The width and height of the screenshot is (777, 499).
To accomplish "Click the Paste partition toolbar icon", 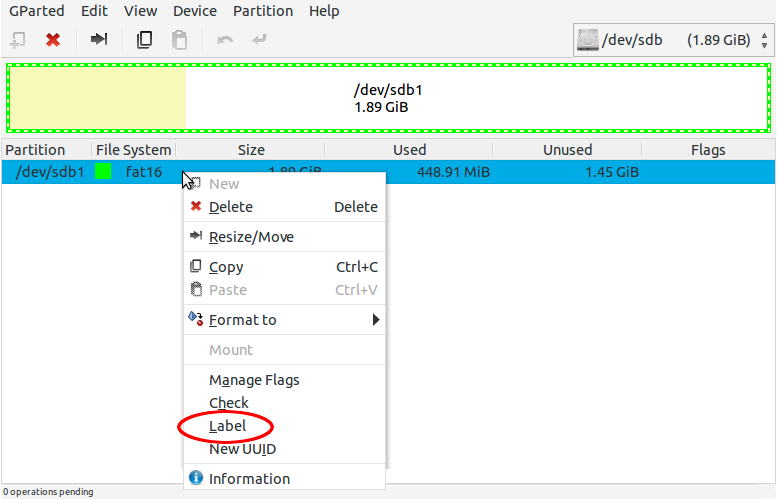I will click(179, 40).
